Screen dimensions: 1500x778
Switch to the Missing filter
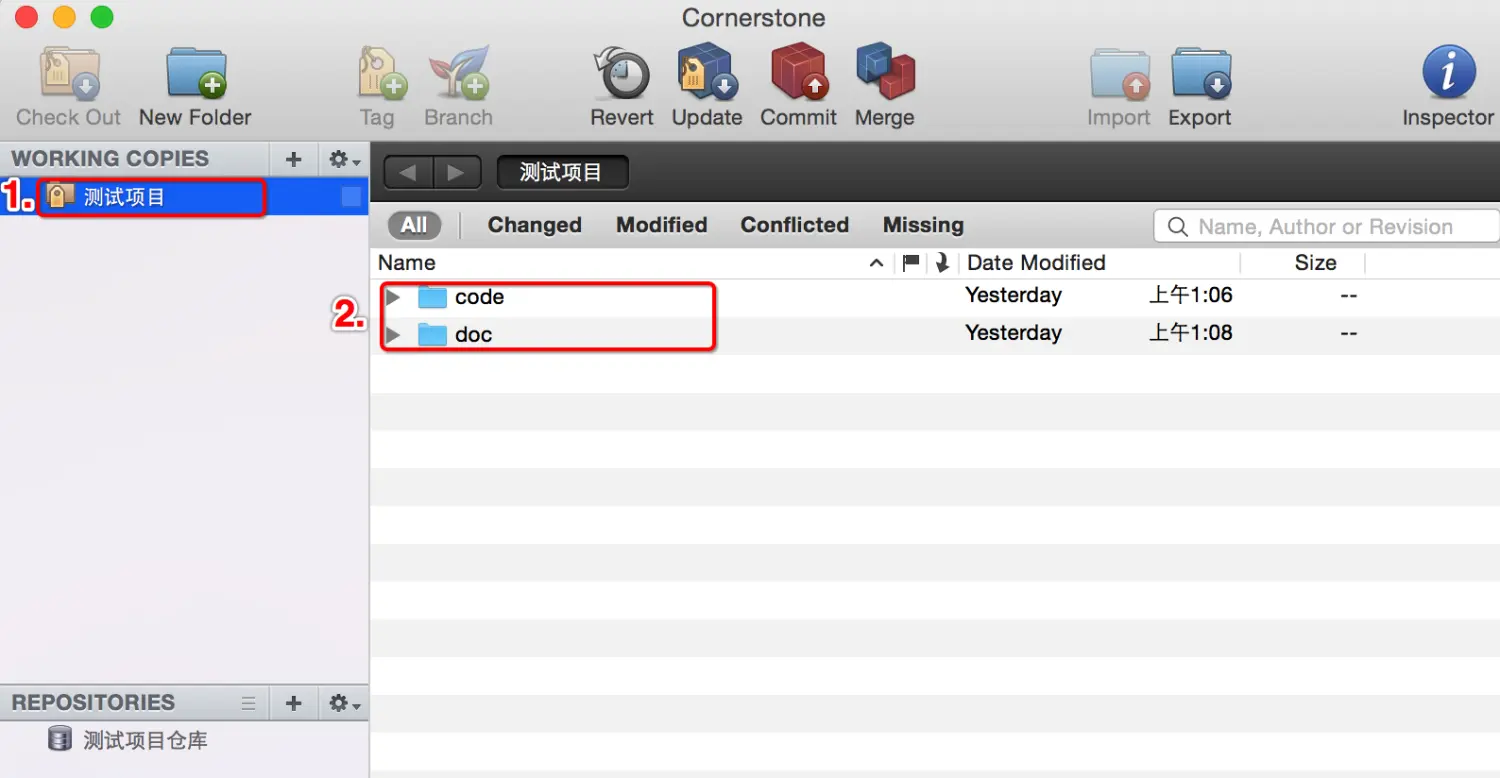click(923, 225)
